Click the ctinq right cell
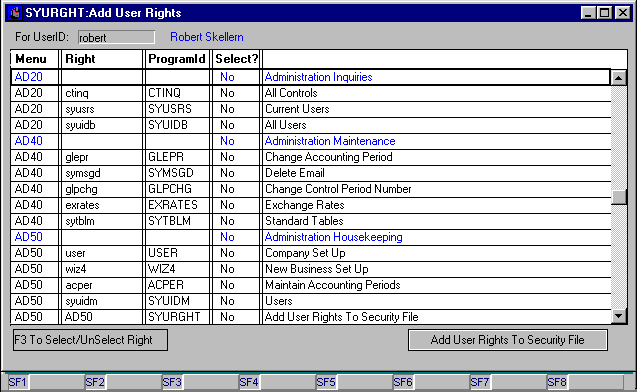 [x=102, y=93]
